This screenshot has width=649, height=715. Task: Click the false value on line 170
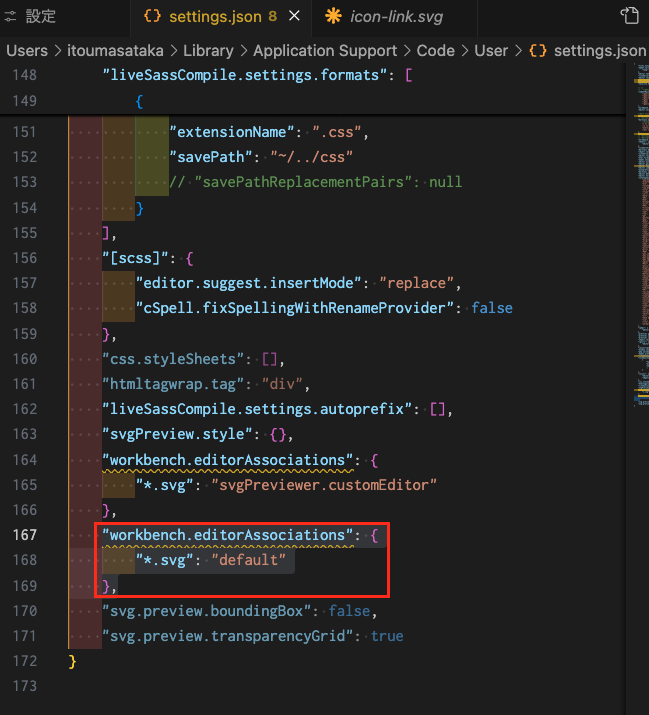point(349,611)
